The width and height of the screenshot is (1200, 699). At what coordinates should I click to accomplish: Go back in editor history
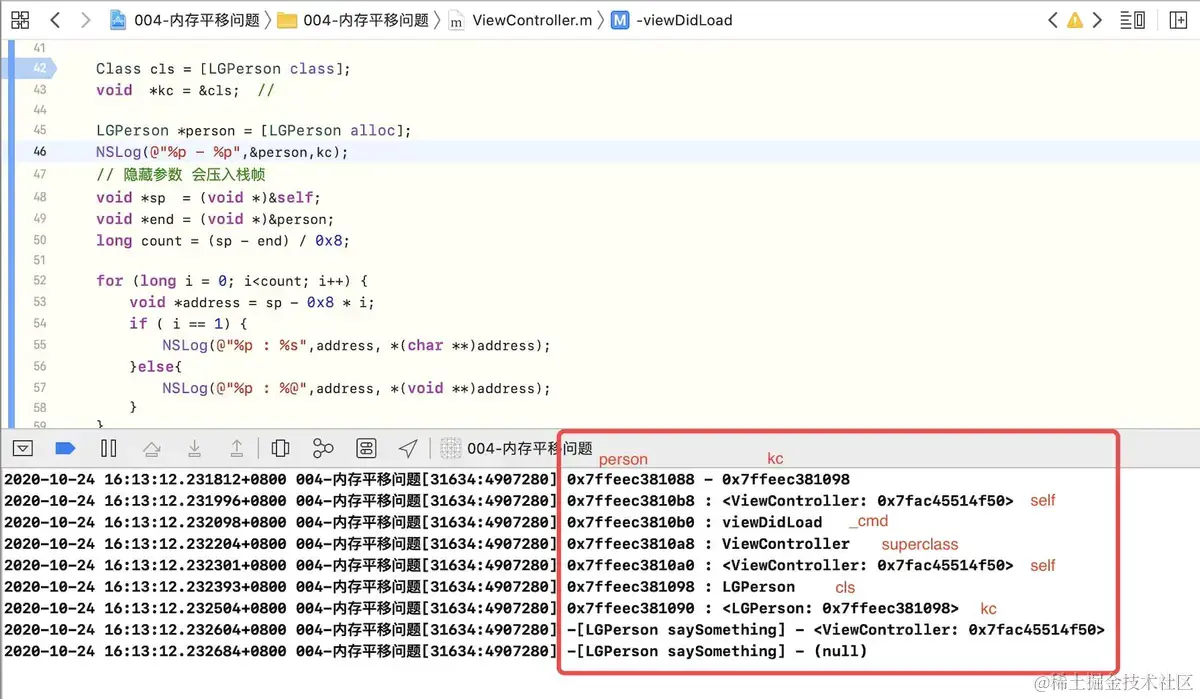(54, 19)
